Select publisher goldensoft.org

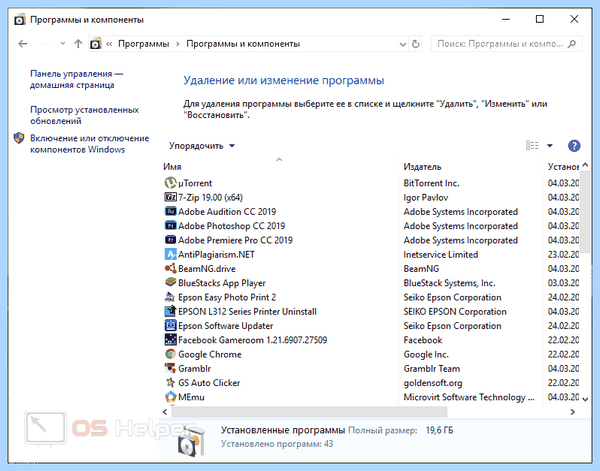[433, 383]
